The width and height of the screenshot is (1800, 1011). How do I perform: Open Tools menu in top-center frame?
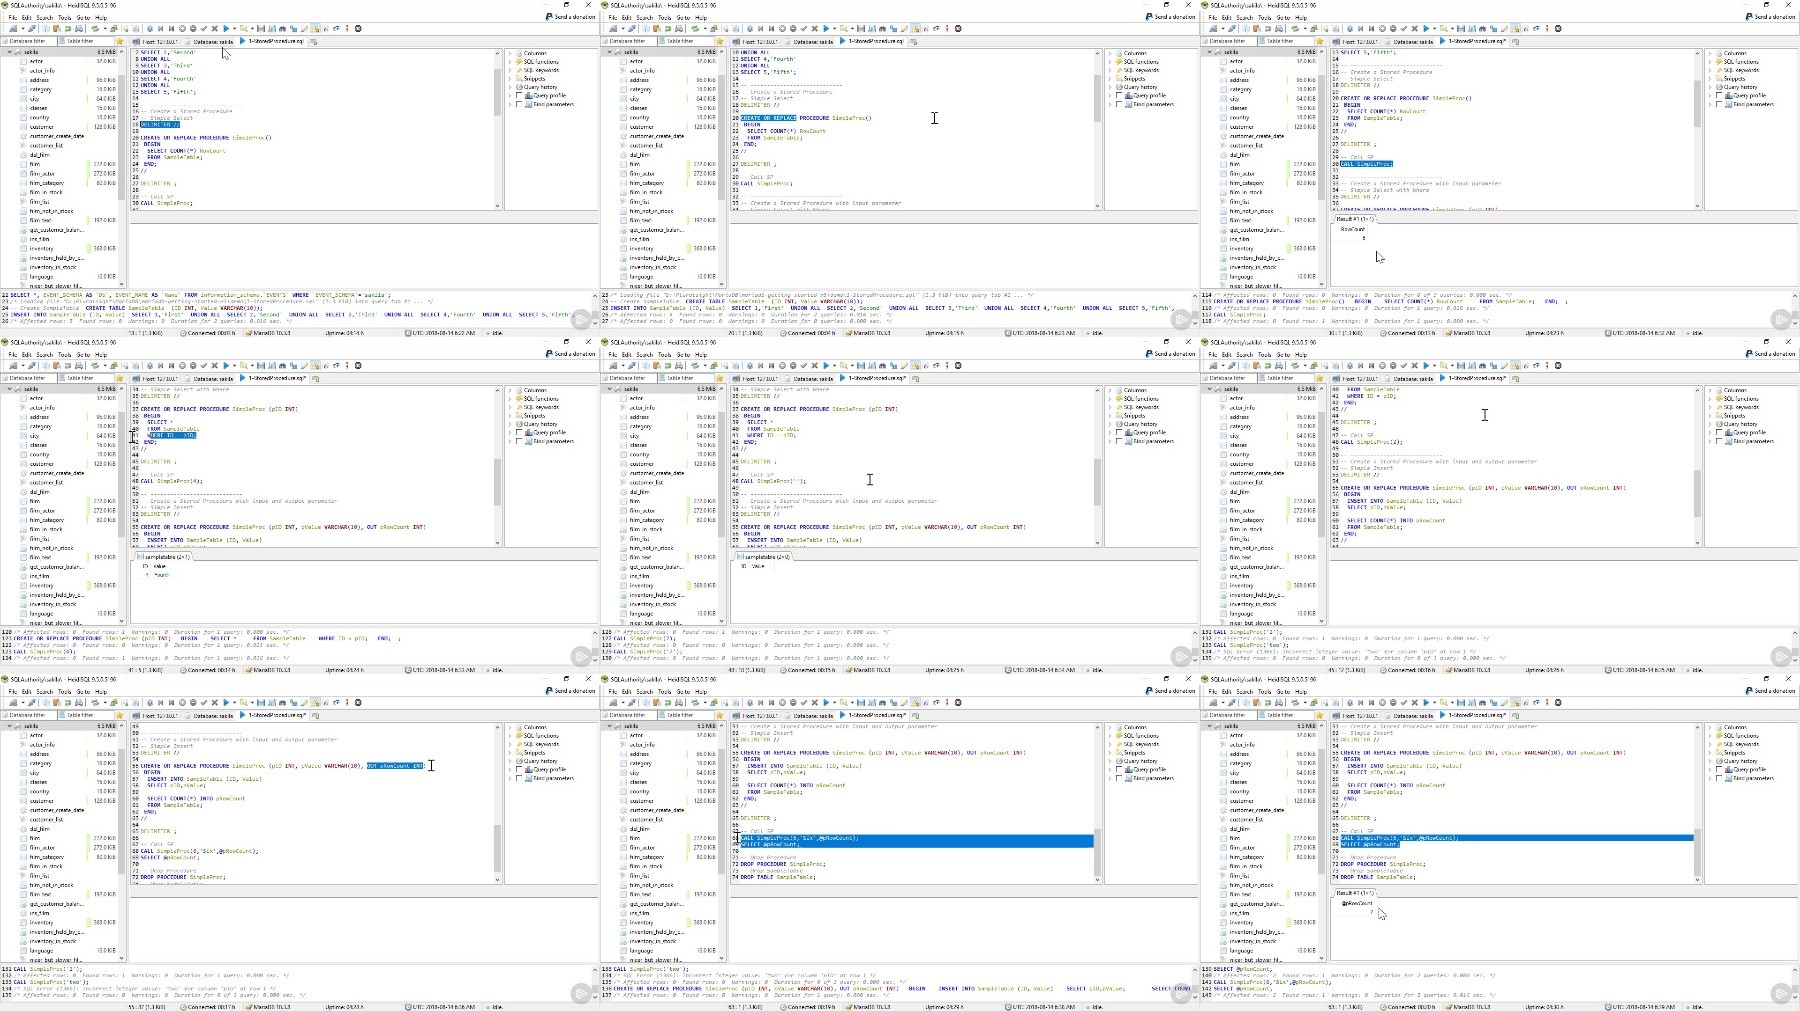(664, 17)
